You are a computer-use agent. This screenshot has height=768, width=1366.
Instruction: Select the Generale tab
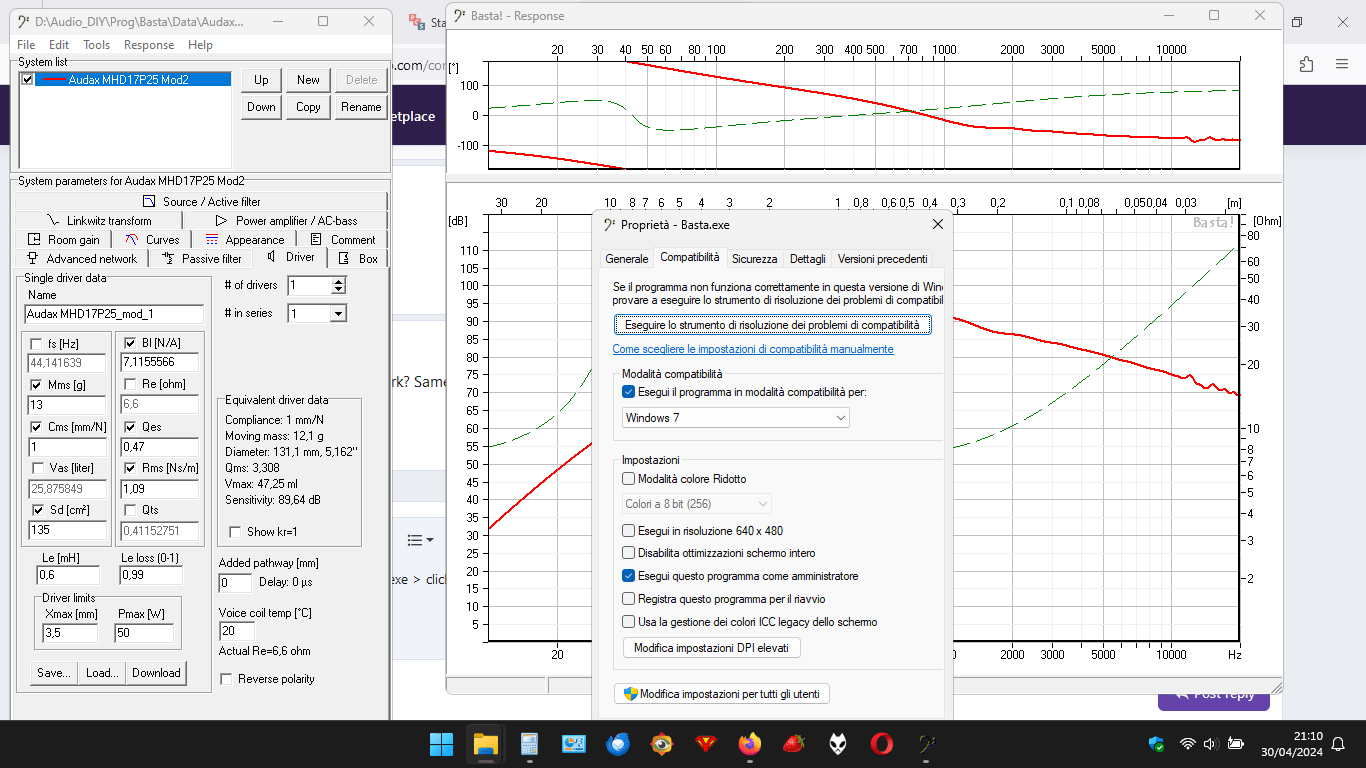click(x=626, y=258)
